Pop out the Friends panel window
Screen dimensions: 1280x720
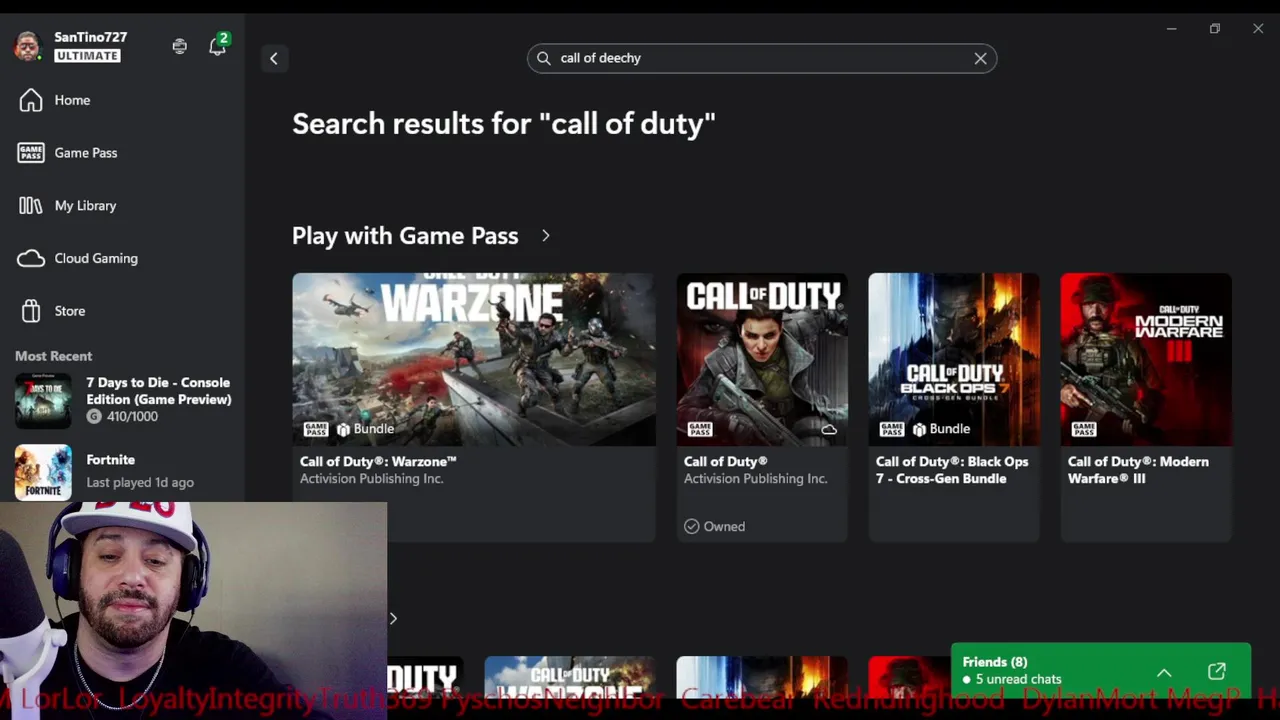coord(1217,672)
